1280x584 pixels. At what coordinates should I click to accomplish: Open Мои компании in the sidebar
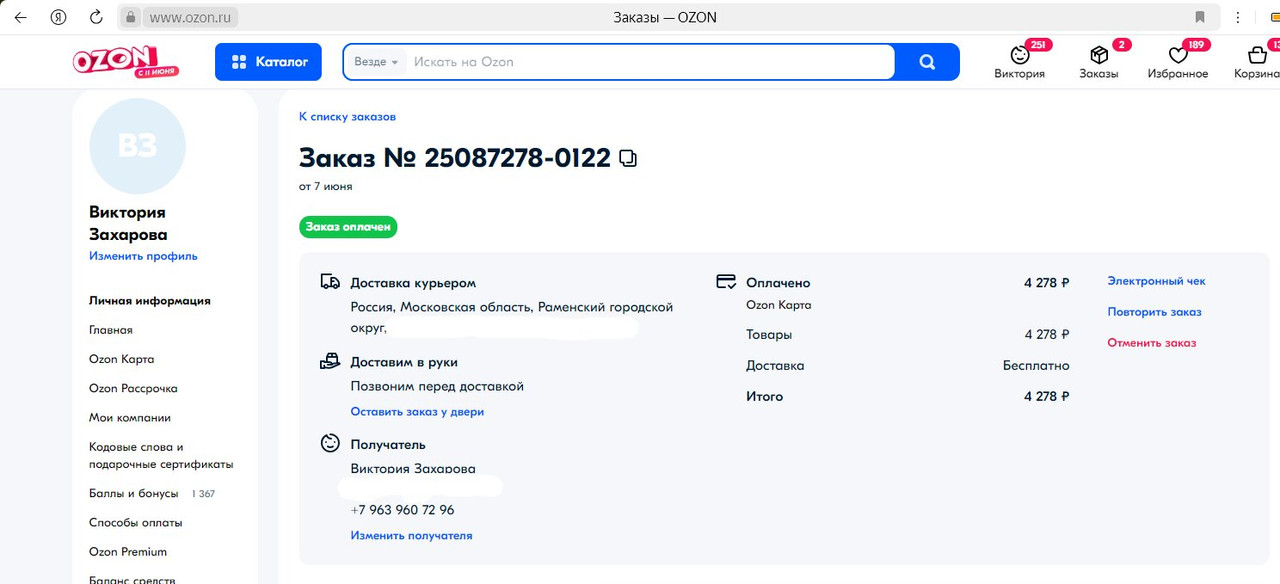point(130,418)
